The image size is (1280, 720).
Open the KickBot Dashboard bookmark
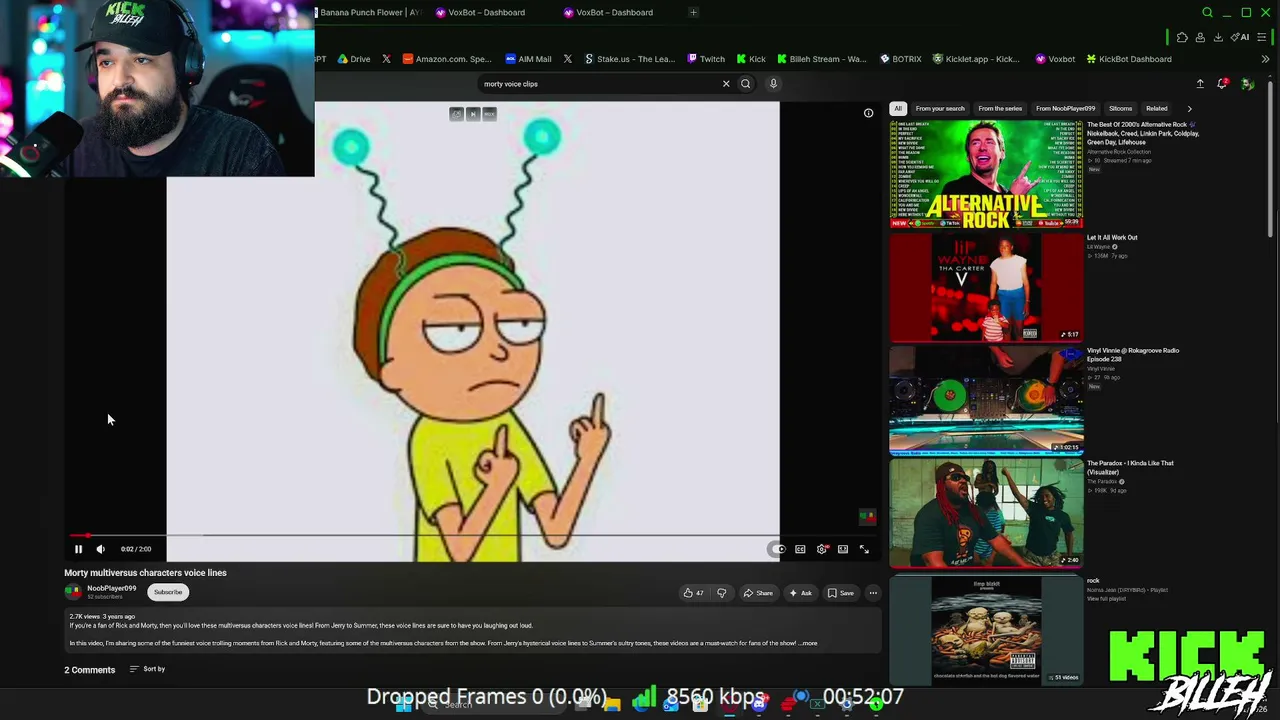1128,59
